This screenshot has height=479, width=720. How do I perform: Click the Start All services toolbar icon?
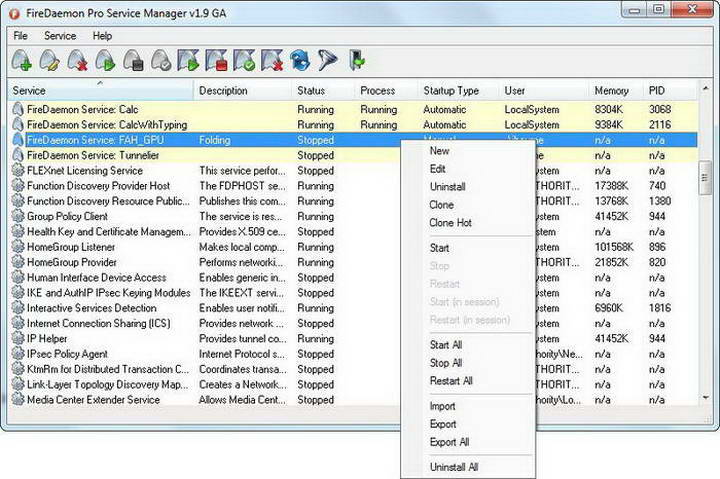[x=188, y=60]
